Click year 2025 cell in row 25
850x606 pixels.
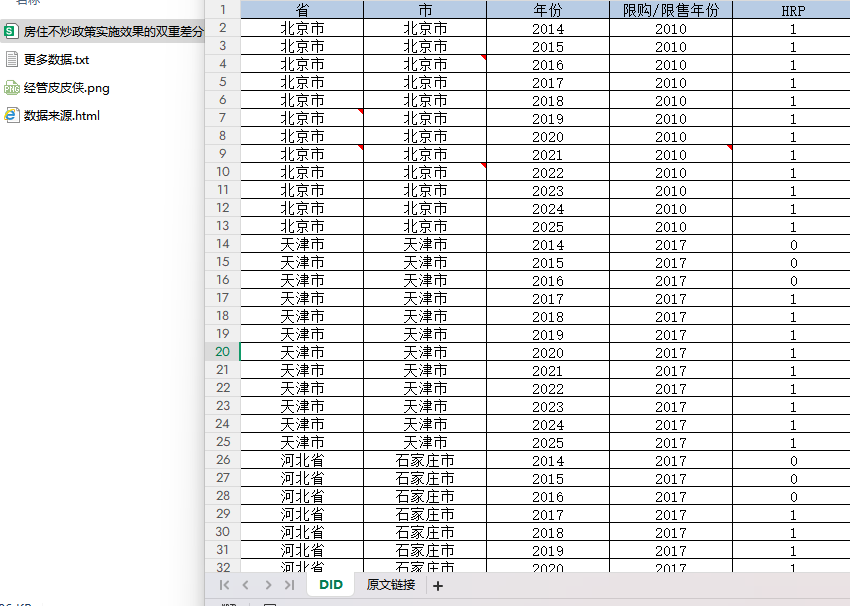[548, 442]
